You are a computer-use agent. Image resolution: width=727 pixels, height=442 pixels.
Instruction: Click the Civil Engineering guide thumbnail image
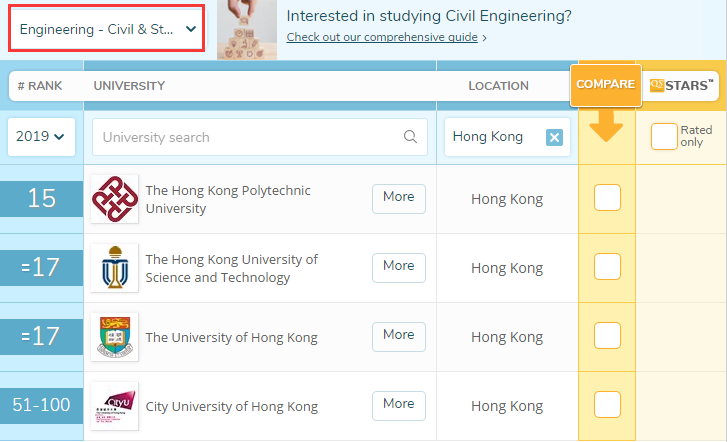pos(247,30)
